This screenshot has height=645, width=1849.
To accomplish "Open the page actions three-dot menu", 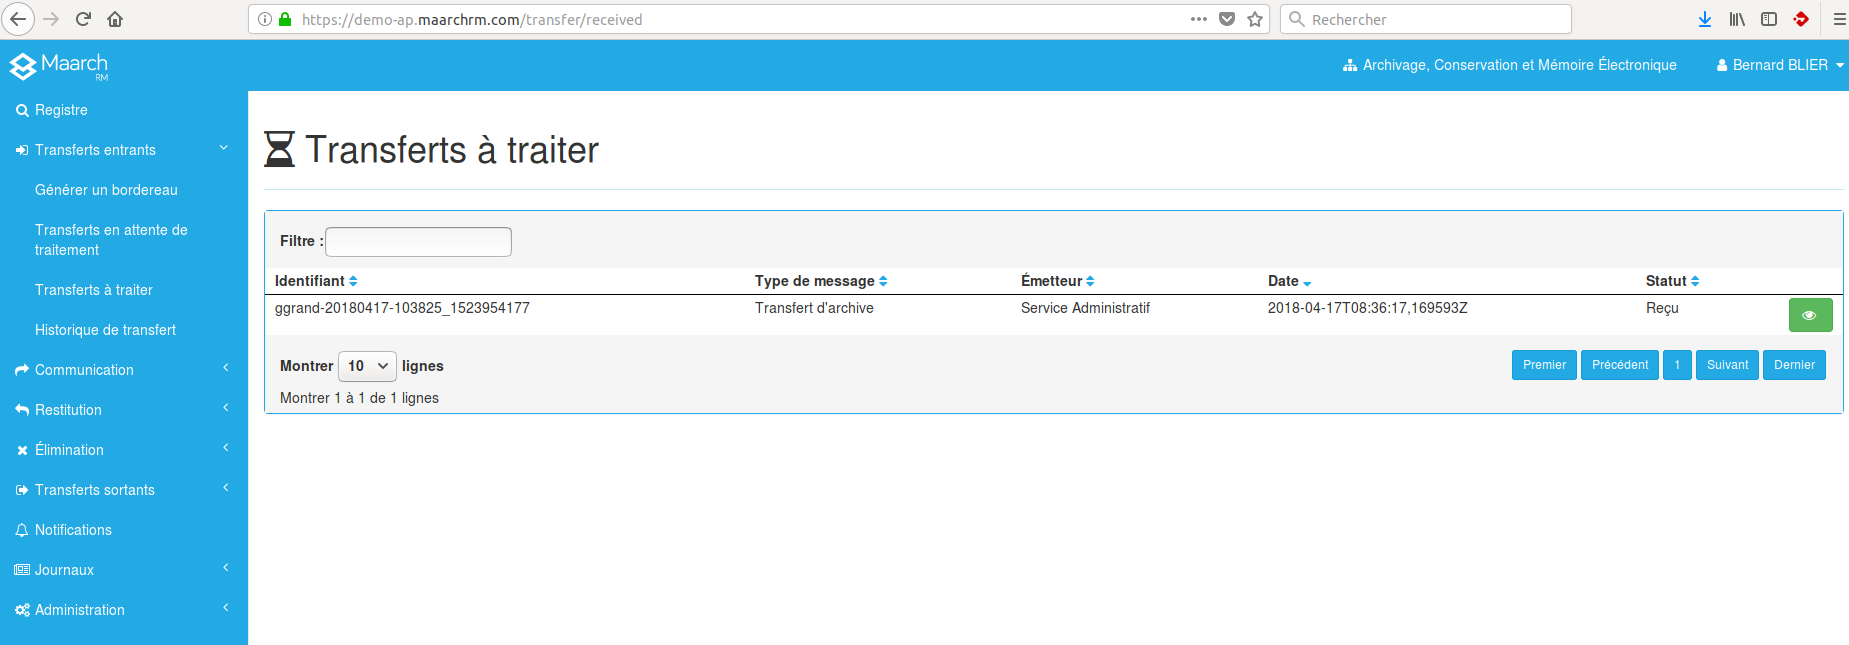I will click(x=1199, y=19).
